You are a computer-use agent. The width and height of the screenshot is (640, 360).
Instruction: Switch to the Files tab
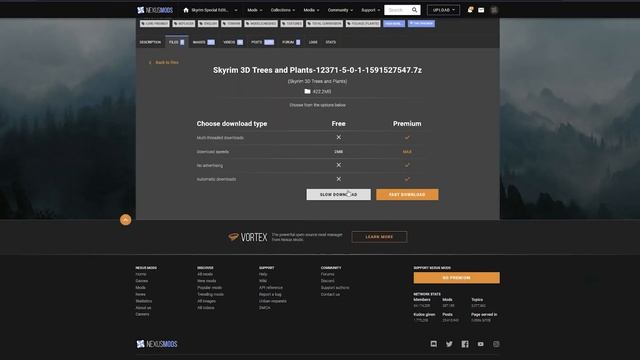[x=176, y=42]
